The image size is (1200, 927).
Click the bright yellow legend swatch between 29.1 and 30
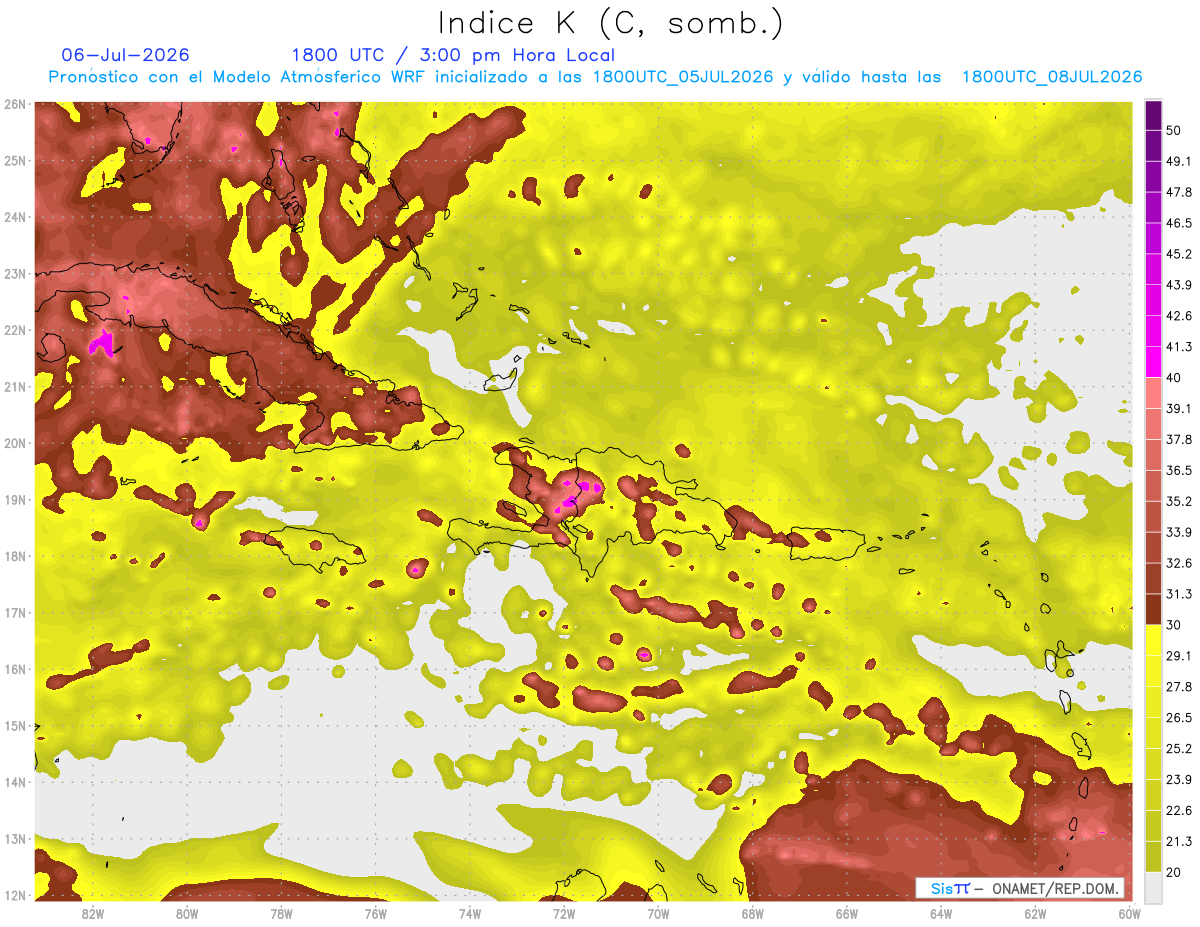(1153, 640)
